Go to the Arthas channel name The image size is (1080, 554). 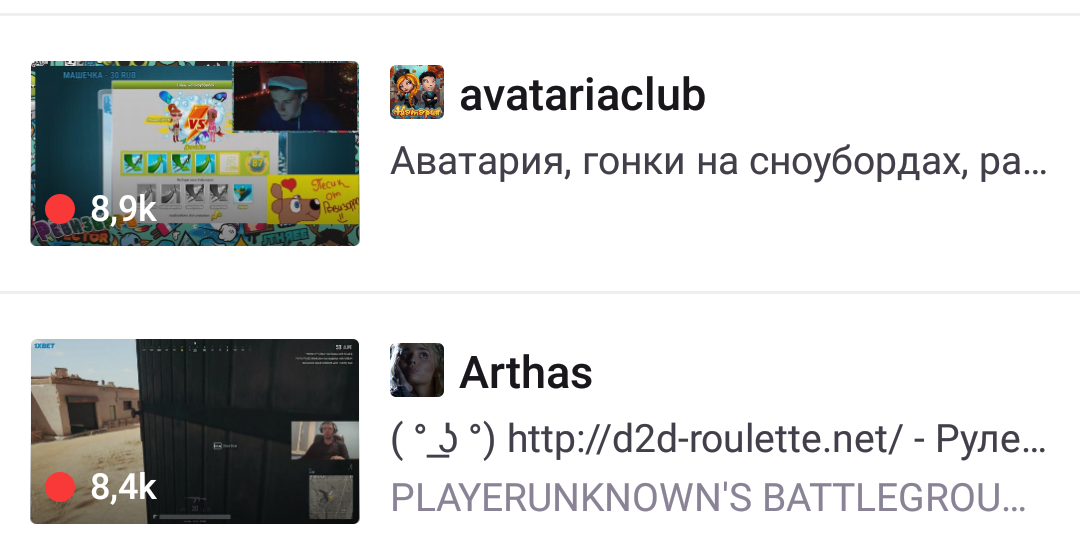click(526, 372)
